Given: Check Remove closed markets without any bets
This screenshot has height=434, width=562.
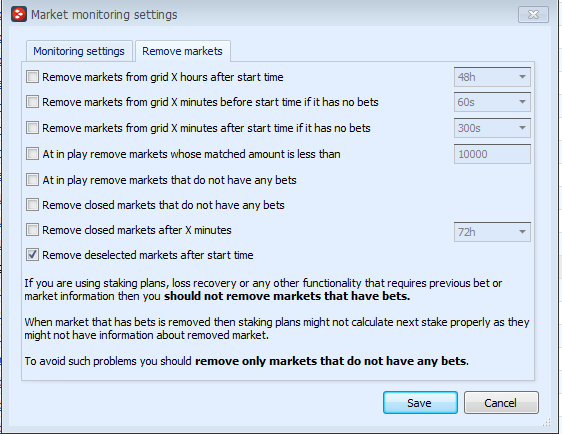Looking at the screenshot, I should (32, 205).
